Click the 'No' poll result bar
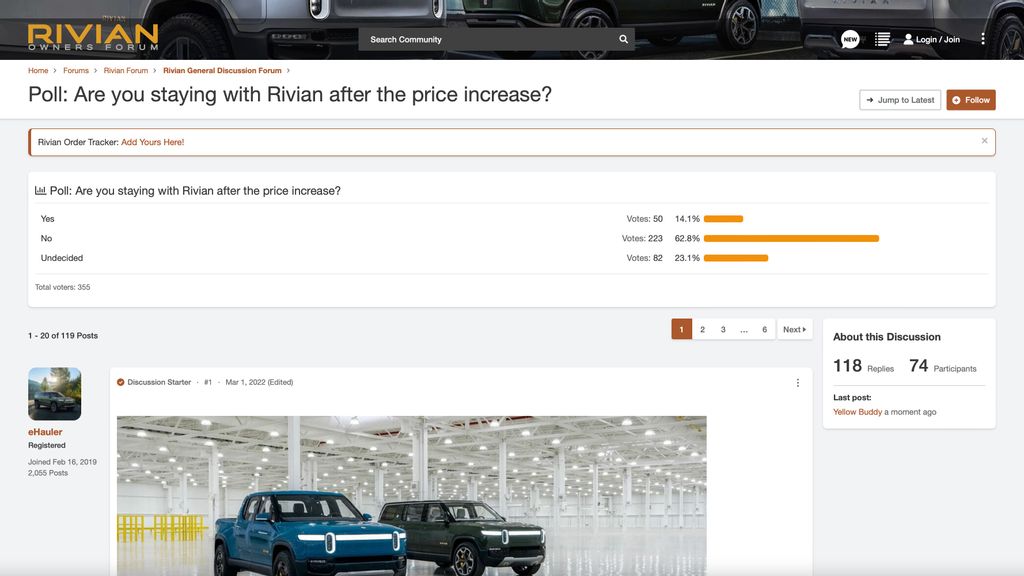1024x576 pixels. click(791, 238)
